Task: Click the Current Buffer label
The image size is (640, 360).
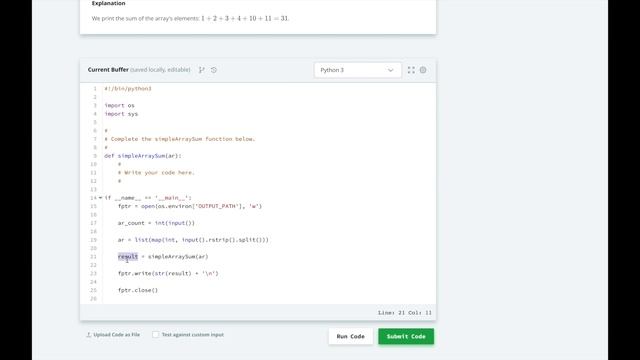Action: tap(108, 70)
